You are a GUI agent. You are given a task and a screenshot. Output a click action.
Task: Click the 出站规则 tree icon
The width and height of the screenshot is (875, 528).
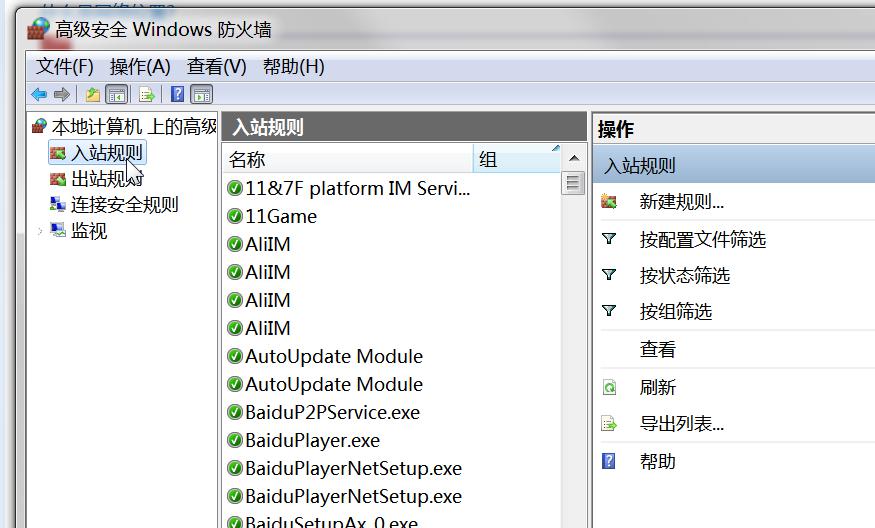pyautogui.click(x=57, y=179)
